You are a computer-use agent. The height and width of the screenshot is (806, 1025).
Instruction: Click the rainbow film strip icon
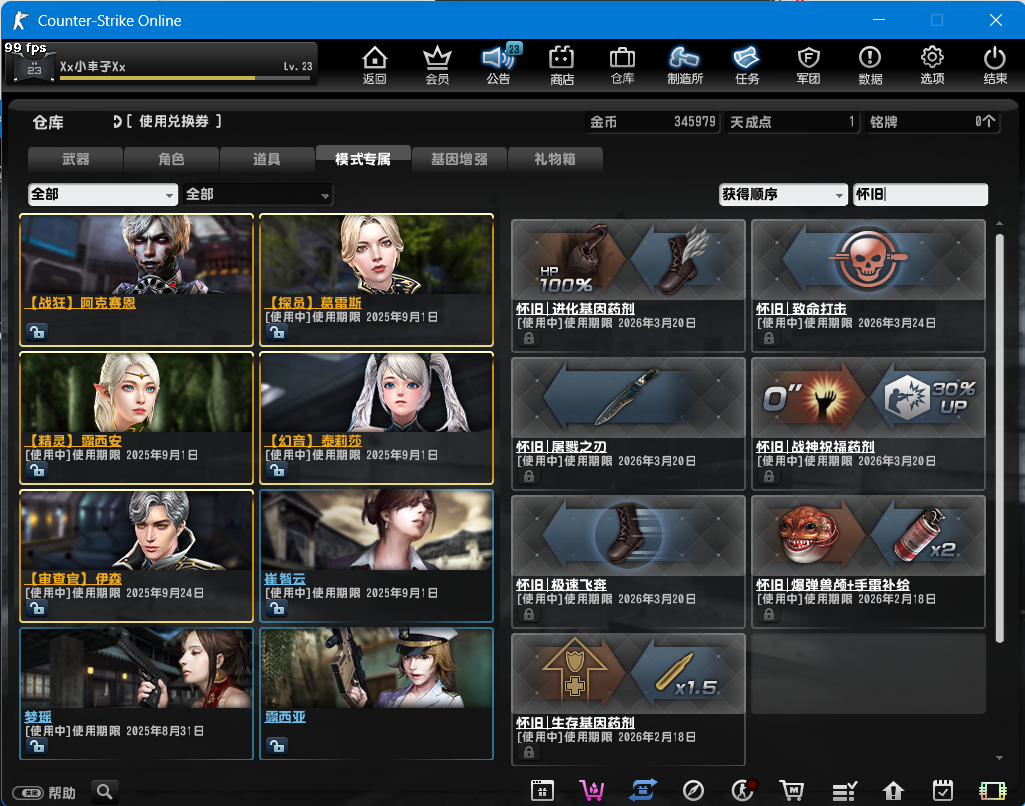pos(992,791)
